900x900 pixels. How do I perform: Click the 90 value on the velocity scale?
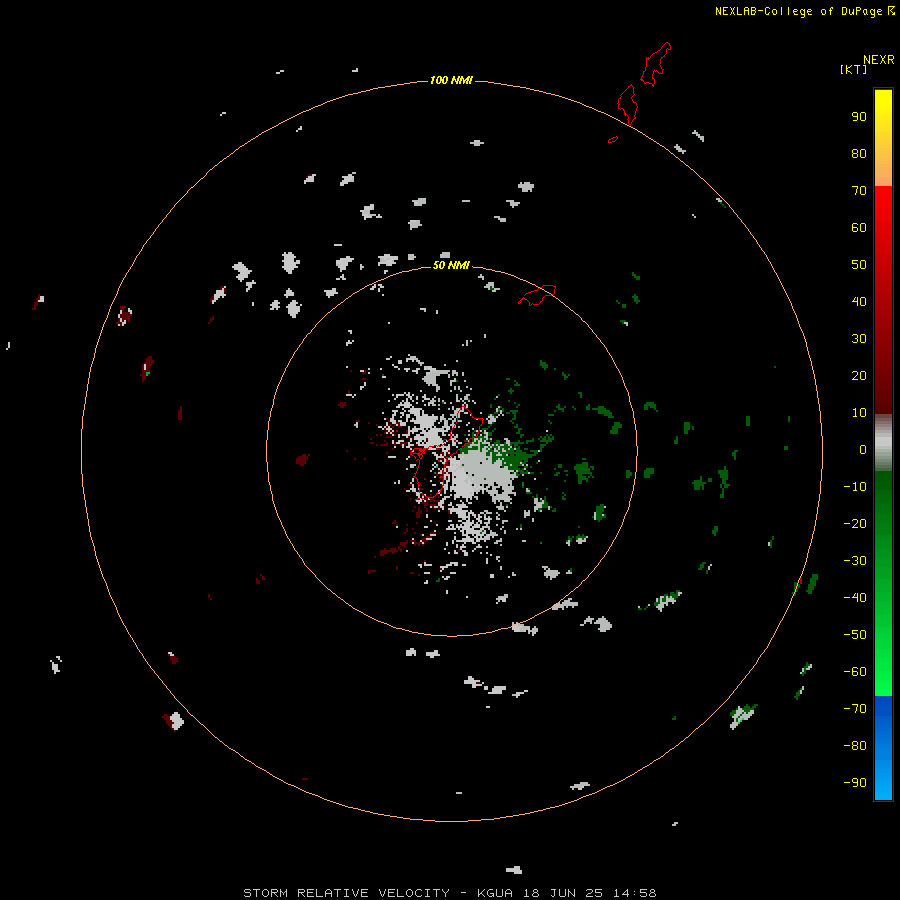pos(859,117)
